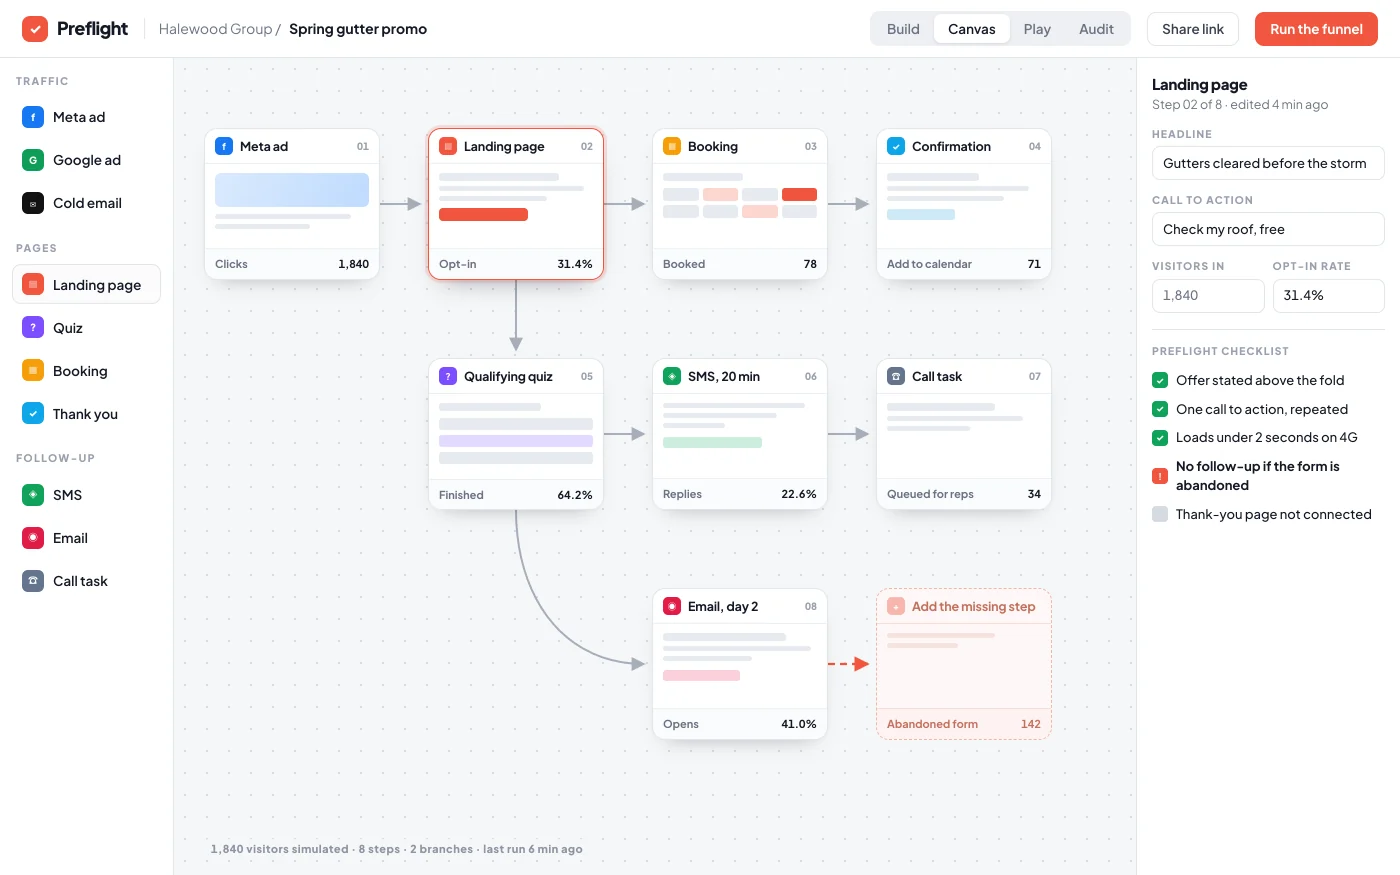Click the Booked 78 stat on Booking card
1400x875 pixels.
click(740, 264)
